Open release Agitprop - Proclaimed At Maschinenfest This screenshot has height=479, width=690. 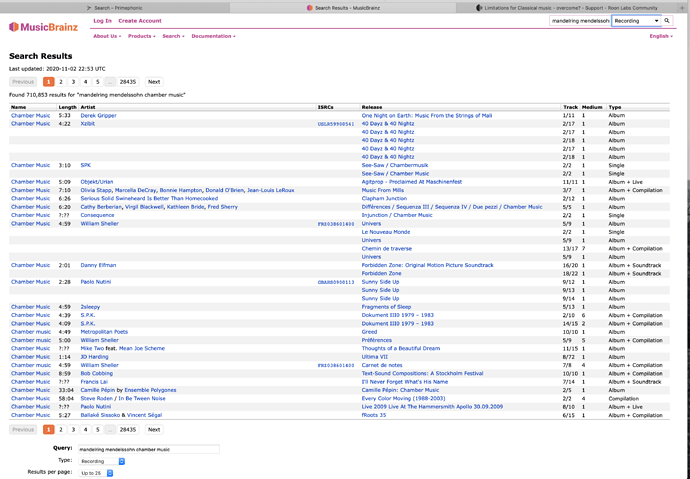pyautogui.click(x=412, y=182)
